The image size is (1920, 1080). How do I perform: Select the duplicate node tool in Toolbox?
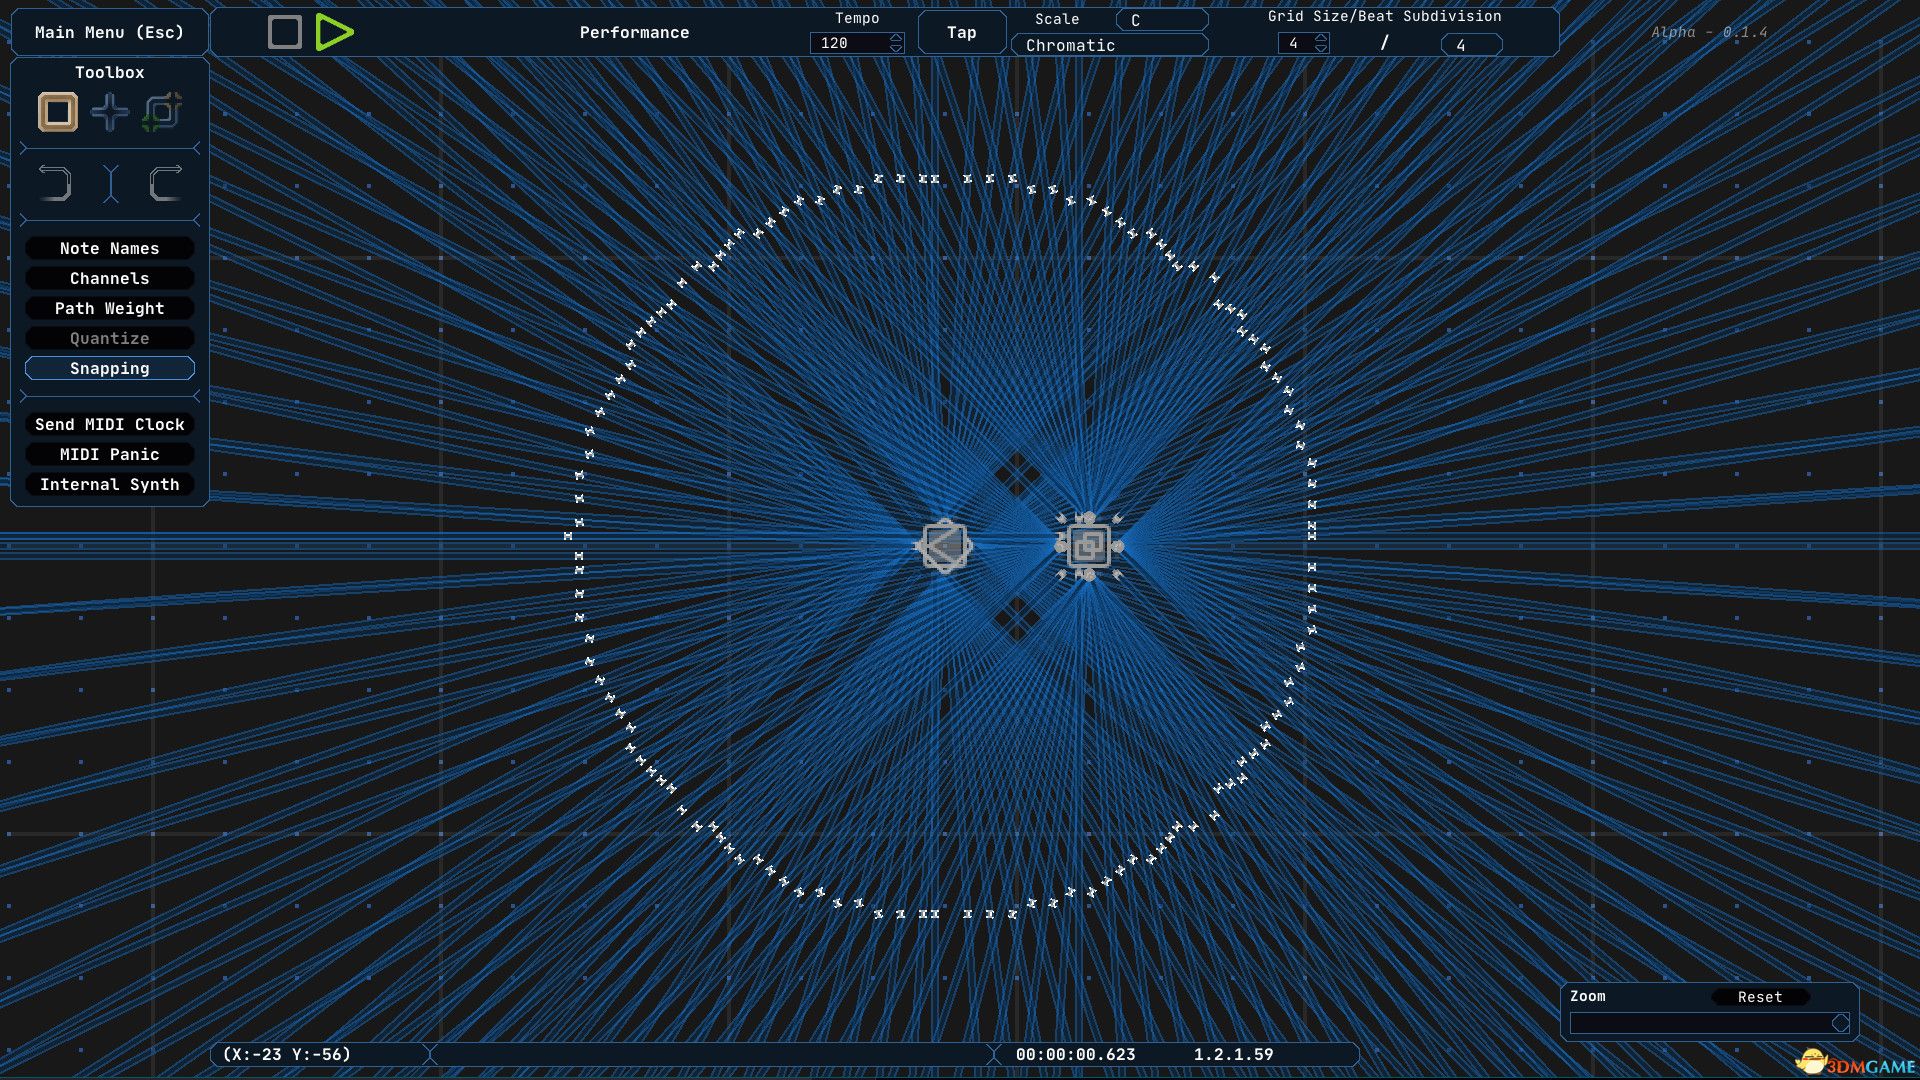pyautogui.click(x=162, y=112)
